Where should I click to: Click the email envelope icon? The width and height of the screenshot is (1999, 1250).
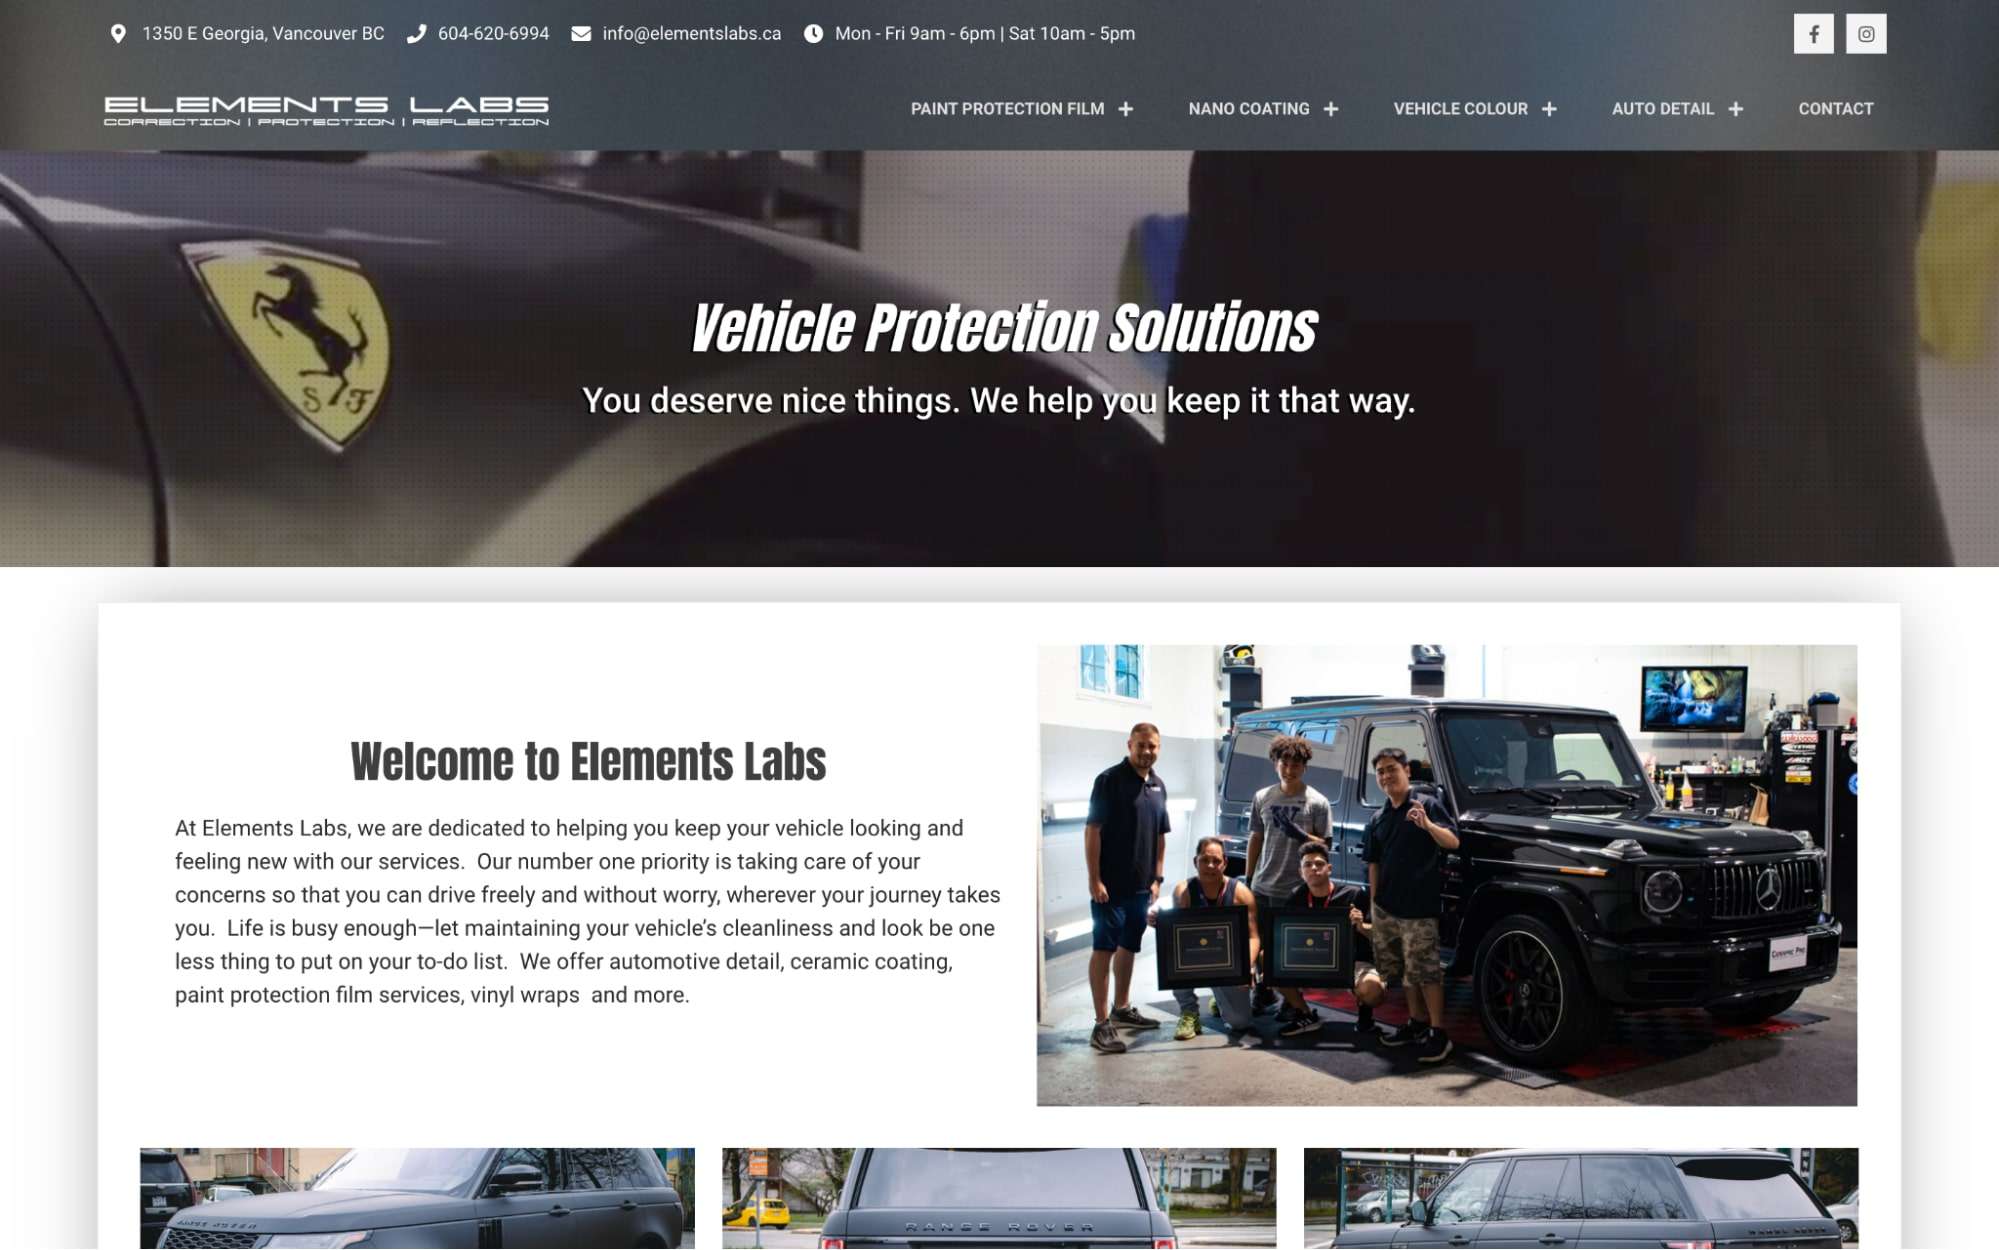(581, 34)
